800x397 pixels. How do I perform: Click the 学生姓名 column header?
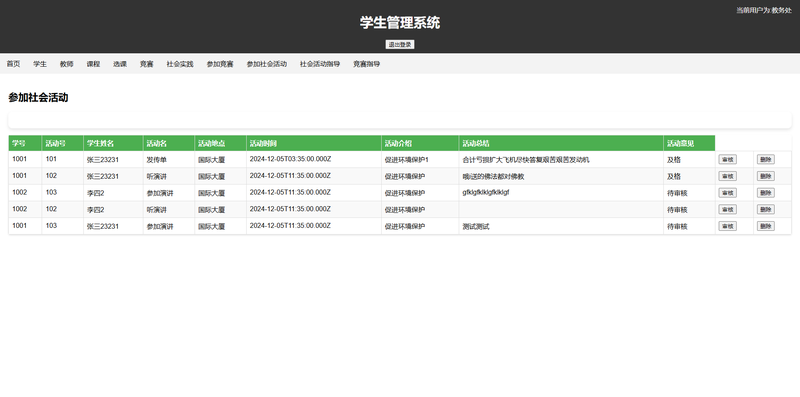(113, 143)
